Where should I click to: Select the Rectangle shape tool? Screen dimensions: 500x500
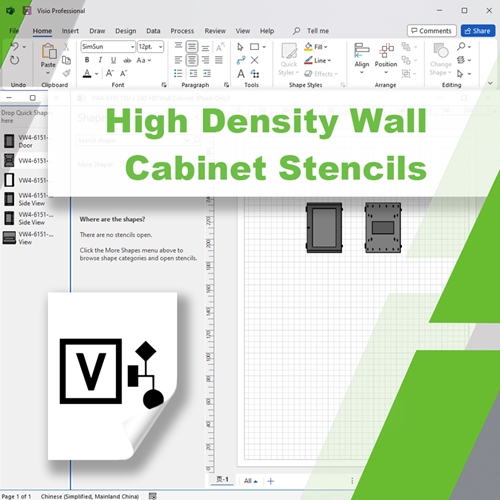(254, 47)
